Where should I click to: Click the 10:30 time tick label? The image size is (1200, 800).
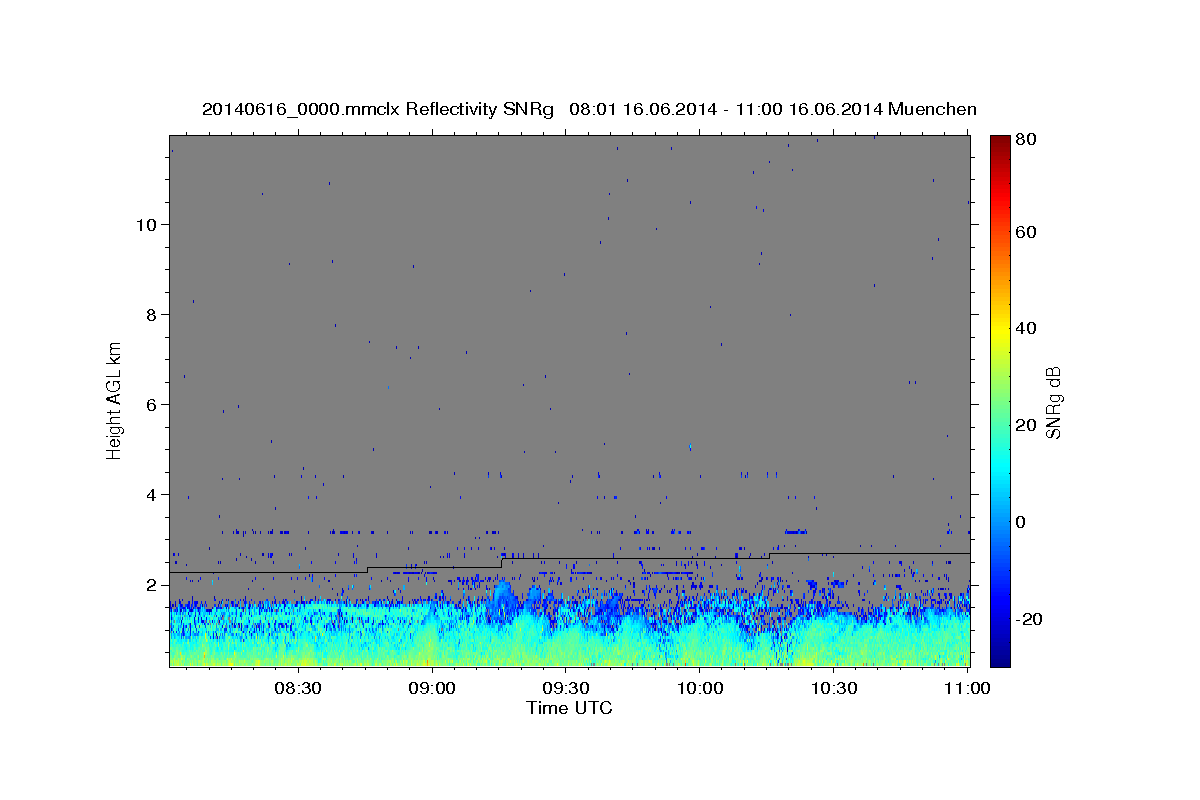834,688
